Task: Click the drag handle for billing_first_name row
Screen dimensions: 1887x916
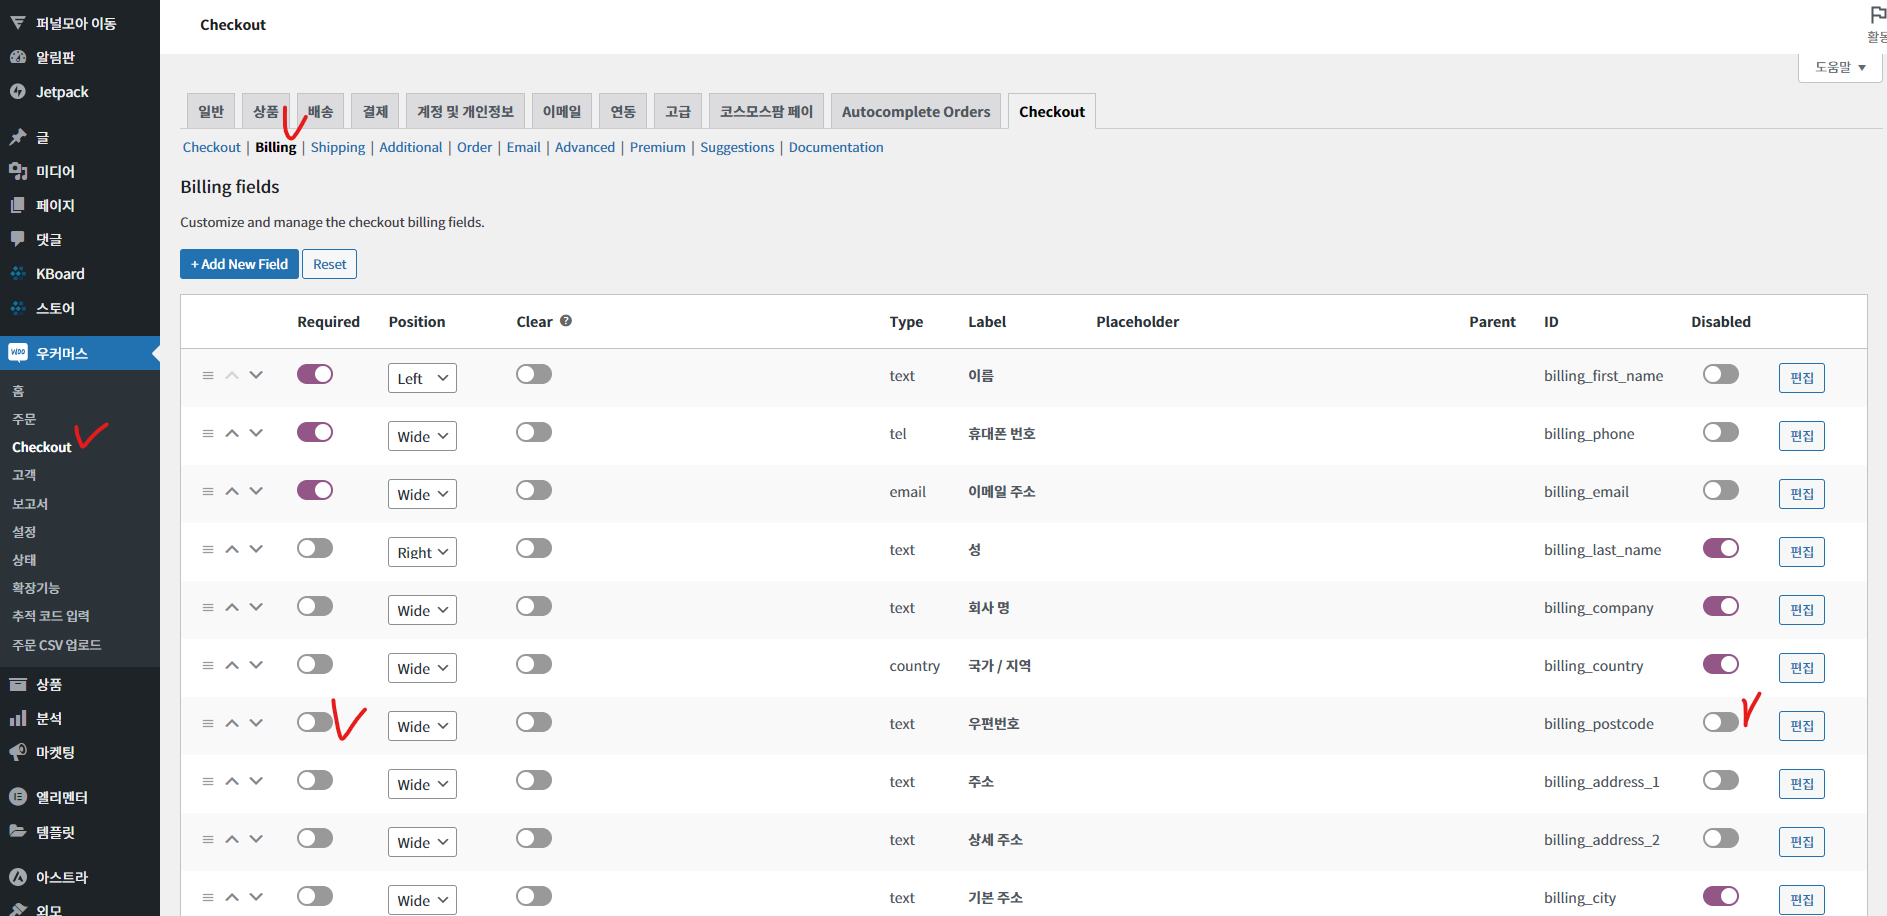Action: tap(208, 376)
